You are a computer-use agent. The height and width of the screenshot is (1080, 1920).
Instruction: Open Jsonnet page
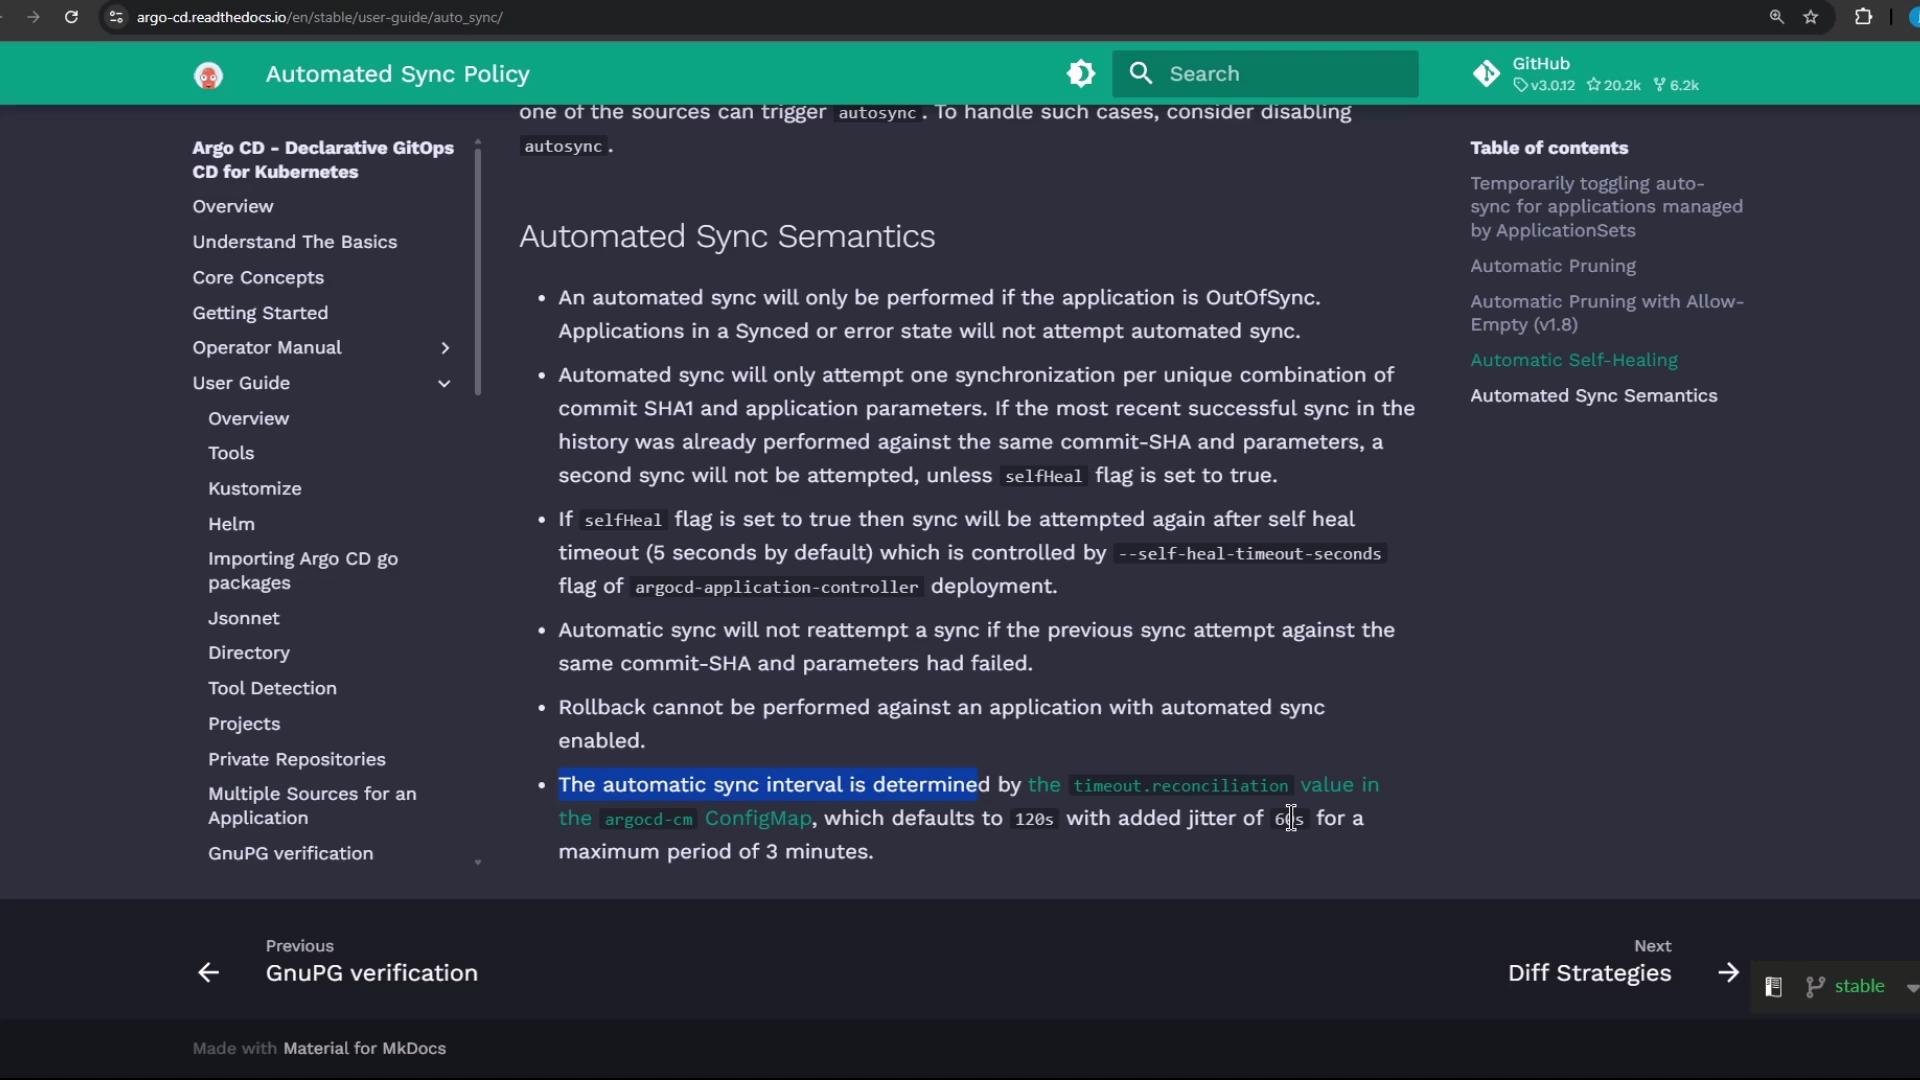click(x=243, y=619)
